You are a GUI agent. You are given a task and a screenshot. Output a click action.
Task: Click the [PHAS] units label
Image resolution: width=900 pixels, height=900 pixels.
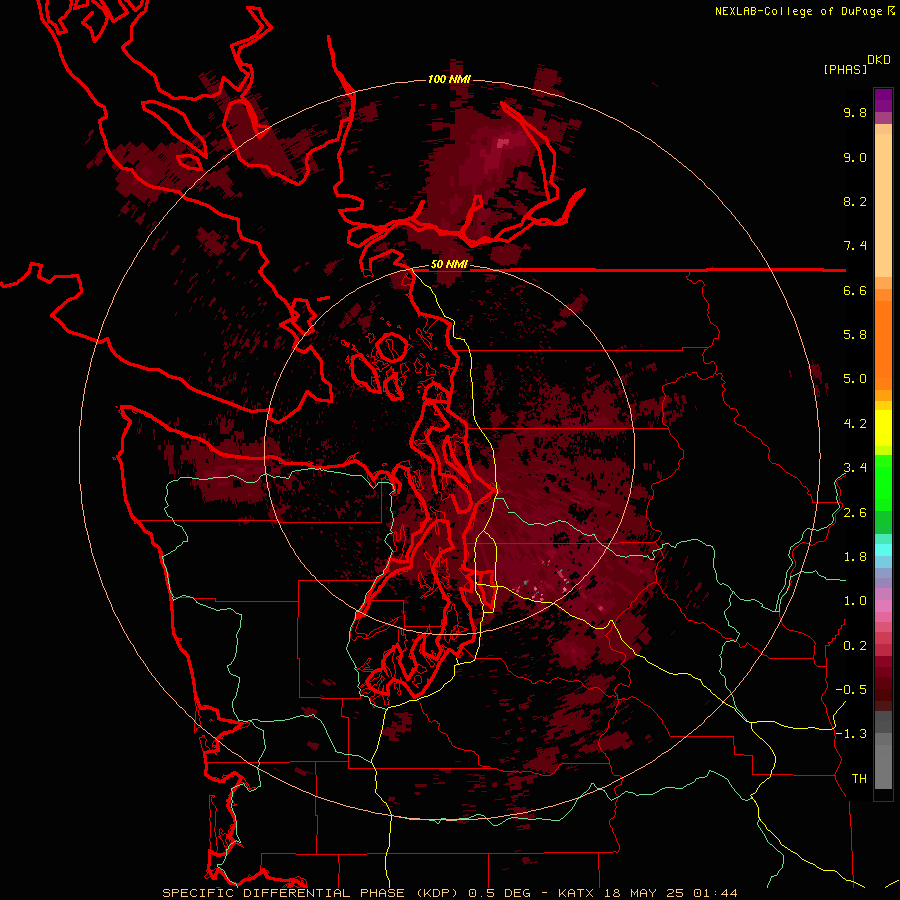pyautogui.click(x=845, y=70)
